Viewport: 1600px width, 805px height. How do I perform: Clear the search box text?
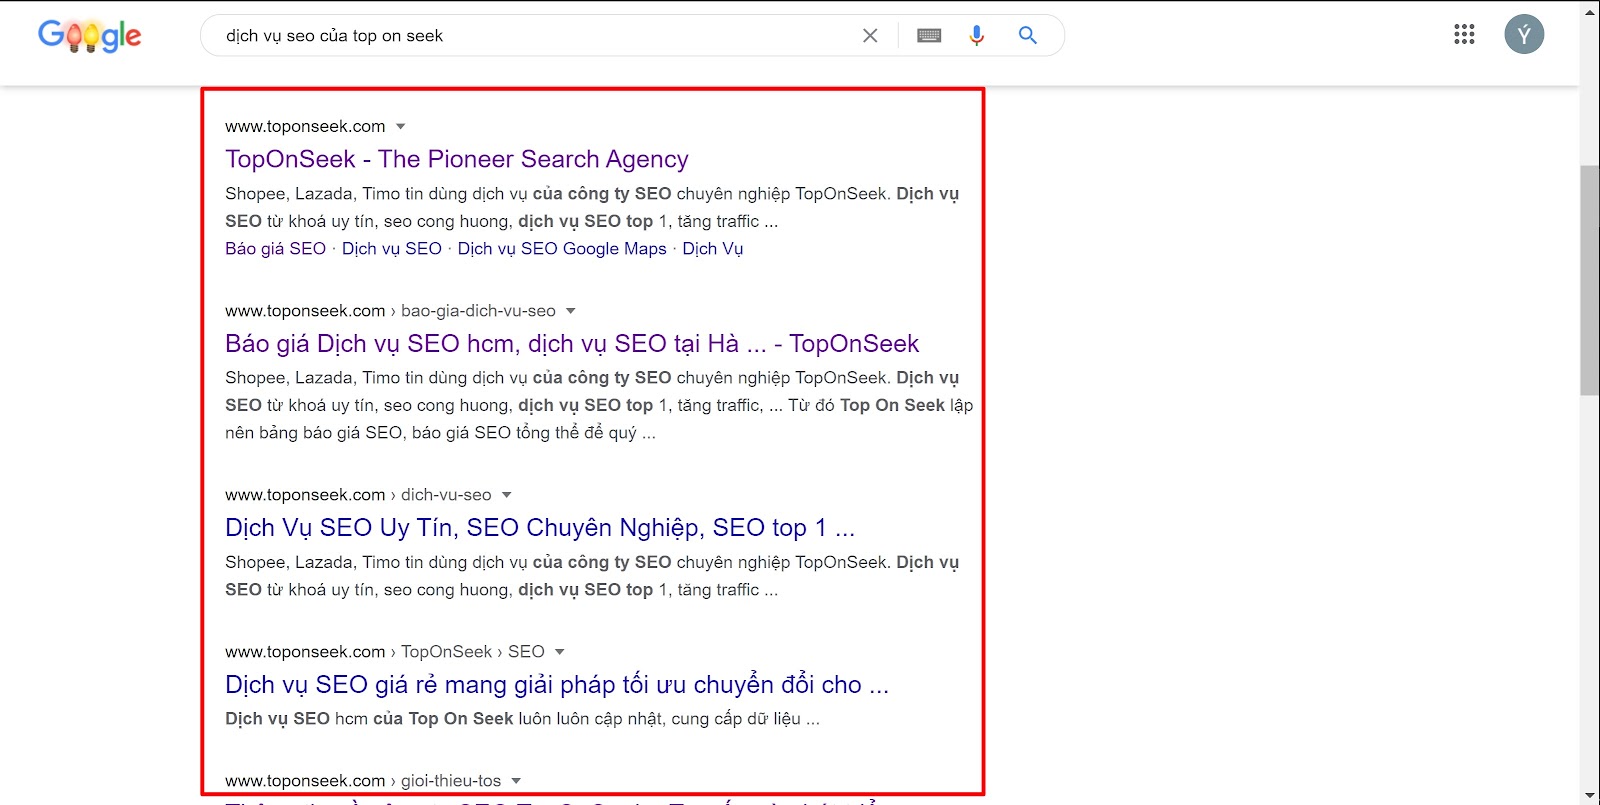point(870,36)
